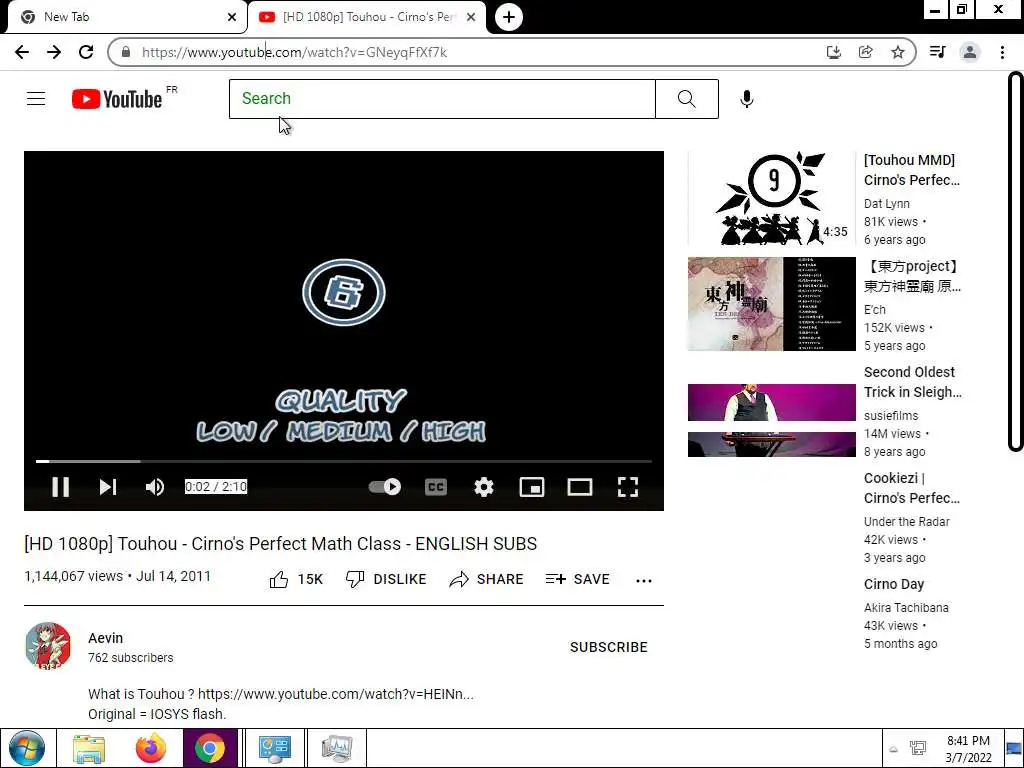Click the install/download page icon in address bar
This screenshot has width=1024, height=768.
point(833,52)
